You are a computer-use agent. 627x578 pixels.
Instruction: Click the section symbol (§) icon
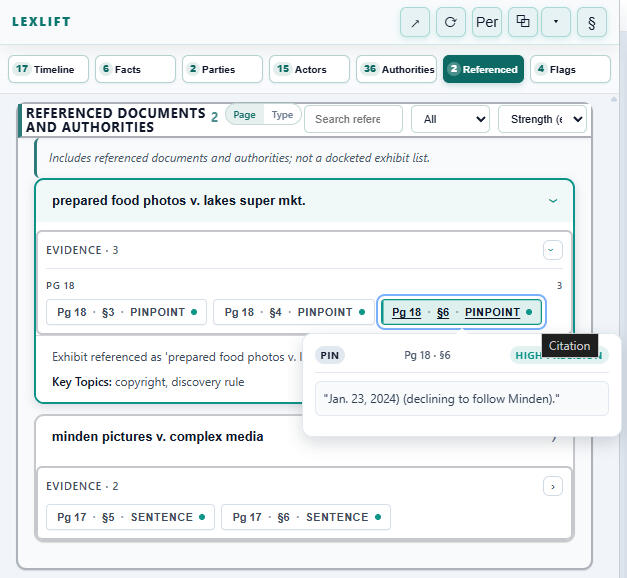coord(592,22)
